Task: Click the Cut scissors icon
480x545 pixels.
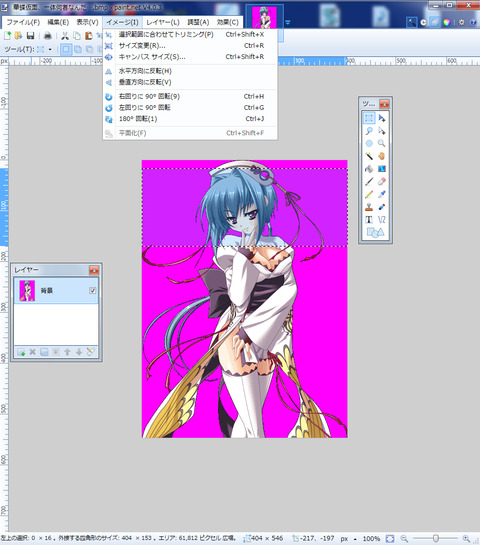Action: coord(65,35)
